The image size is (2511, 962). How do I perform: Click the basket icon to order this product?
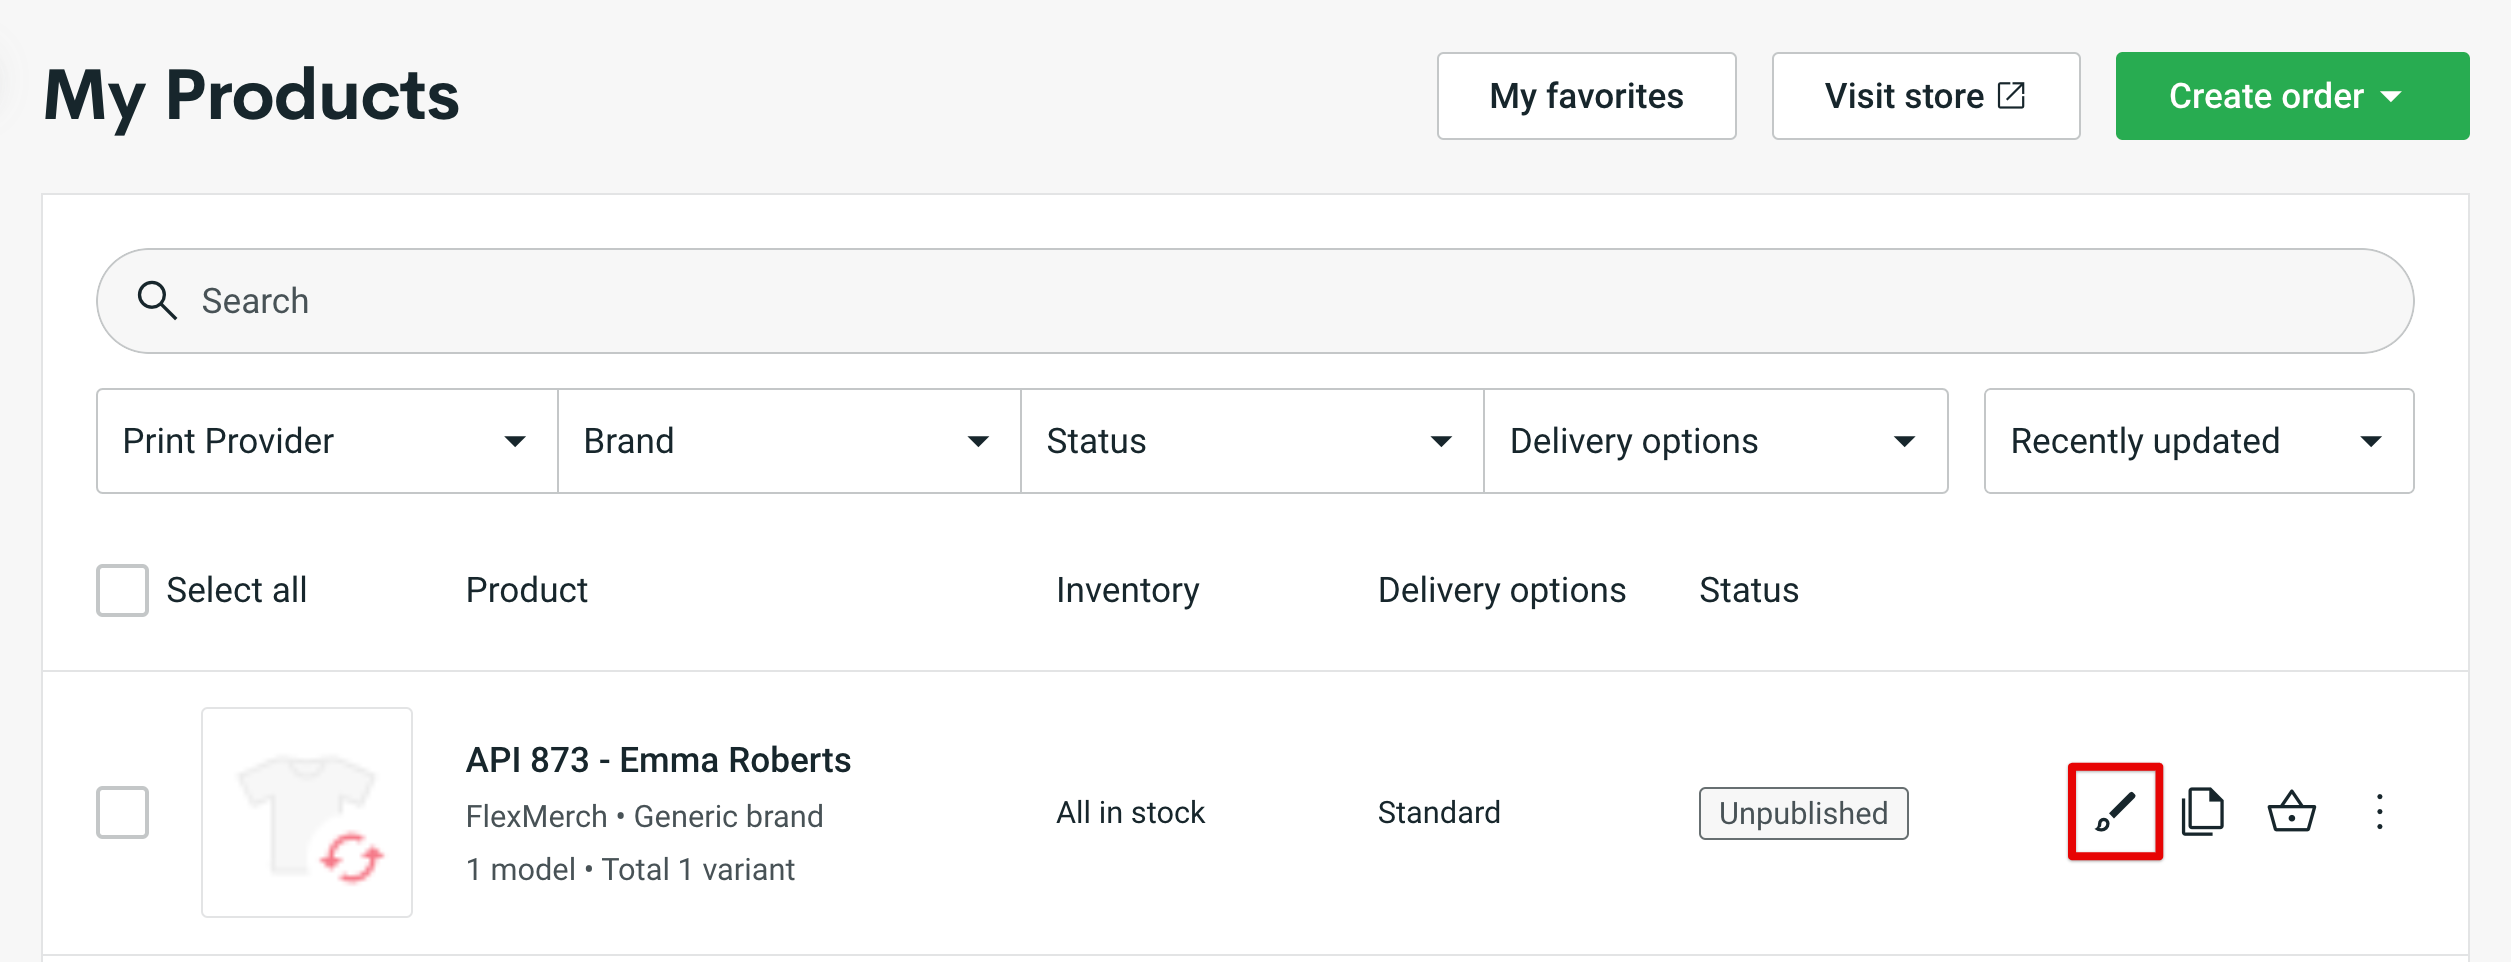[2291, 812]
